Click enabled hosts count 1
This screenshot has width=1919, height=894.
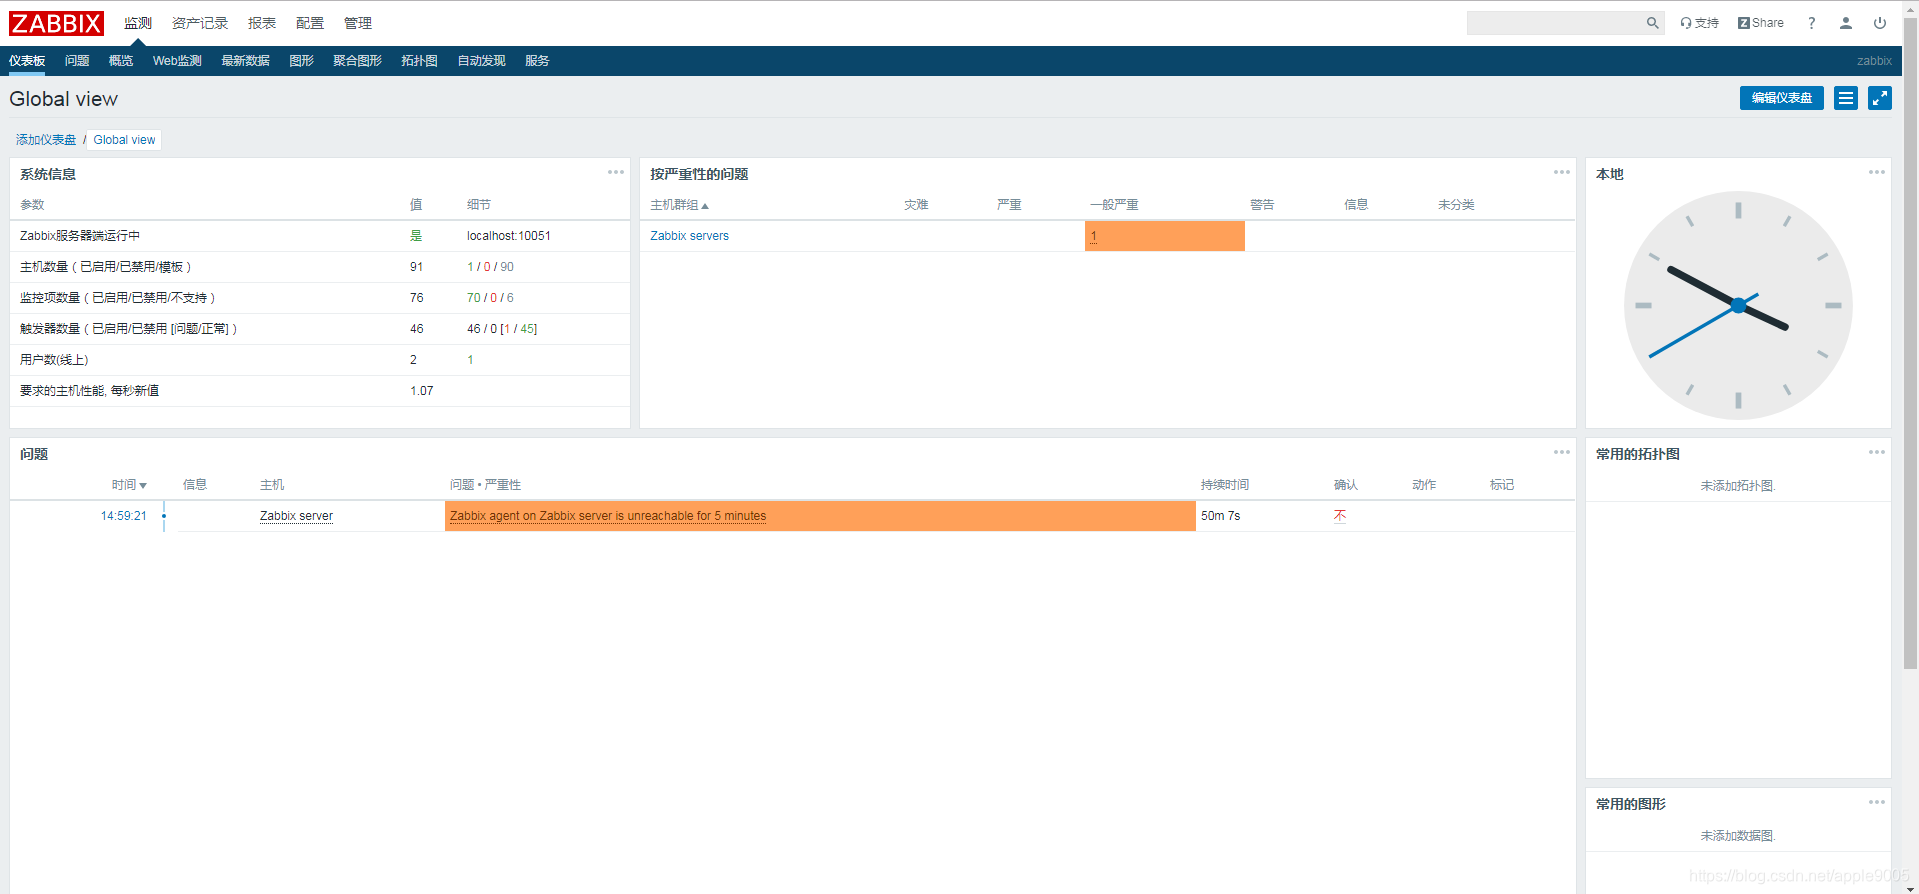point(470,267)
